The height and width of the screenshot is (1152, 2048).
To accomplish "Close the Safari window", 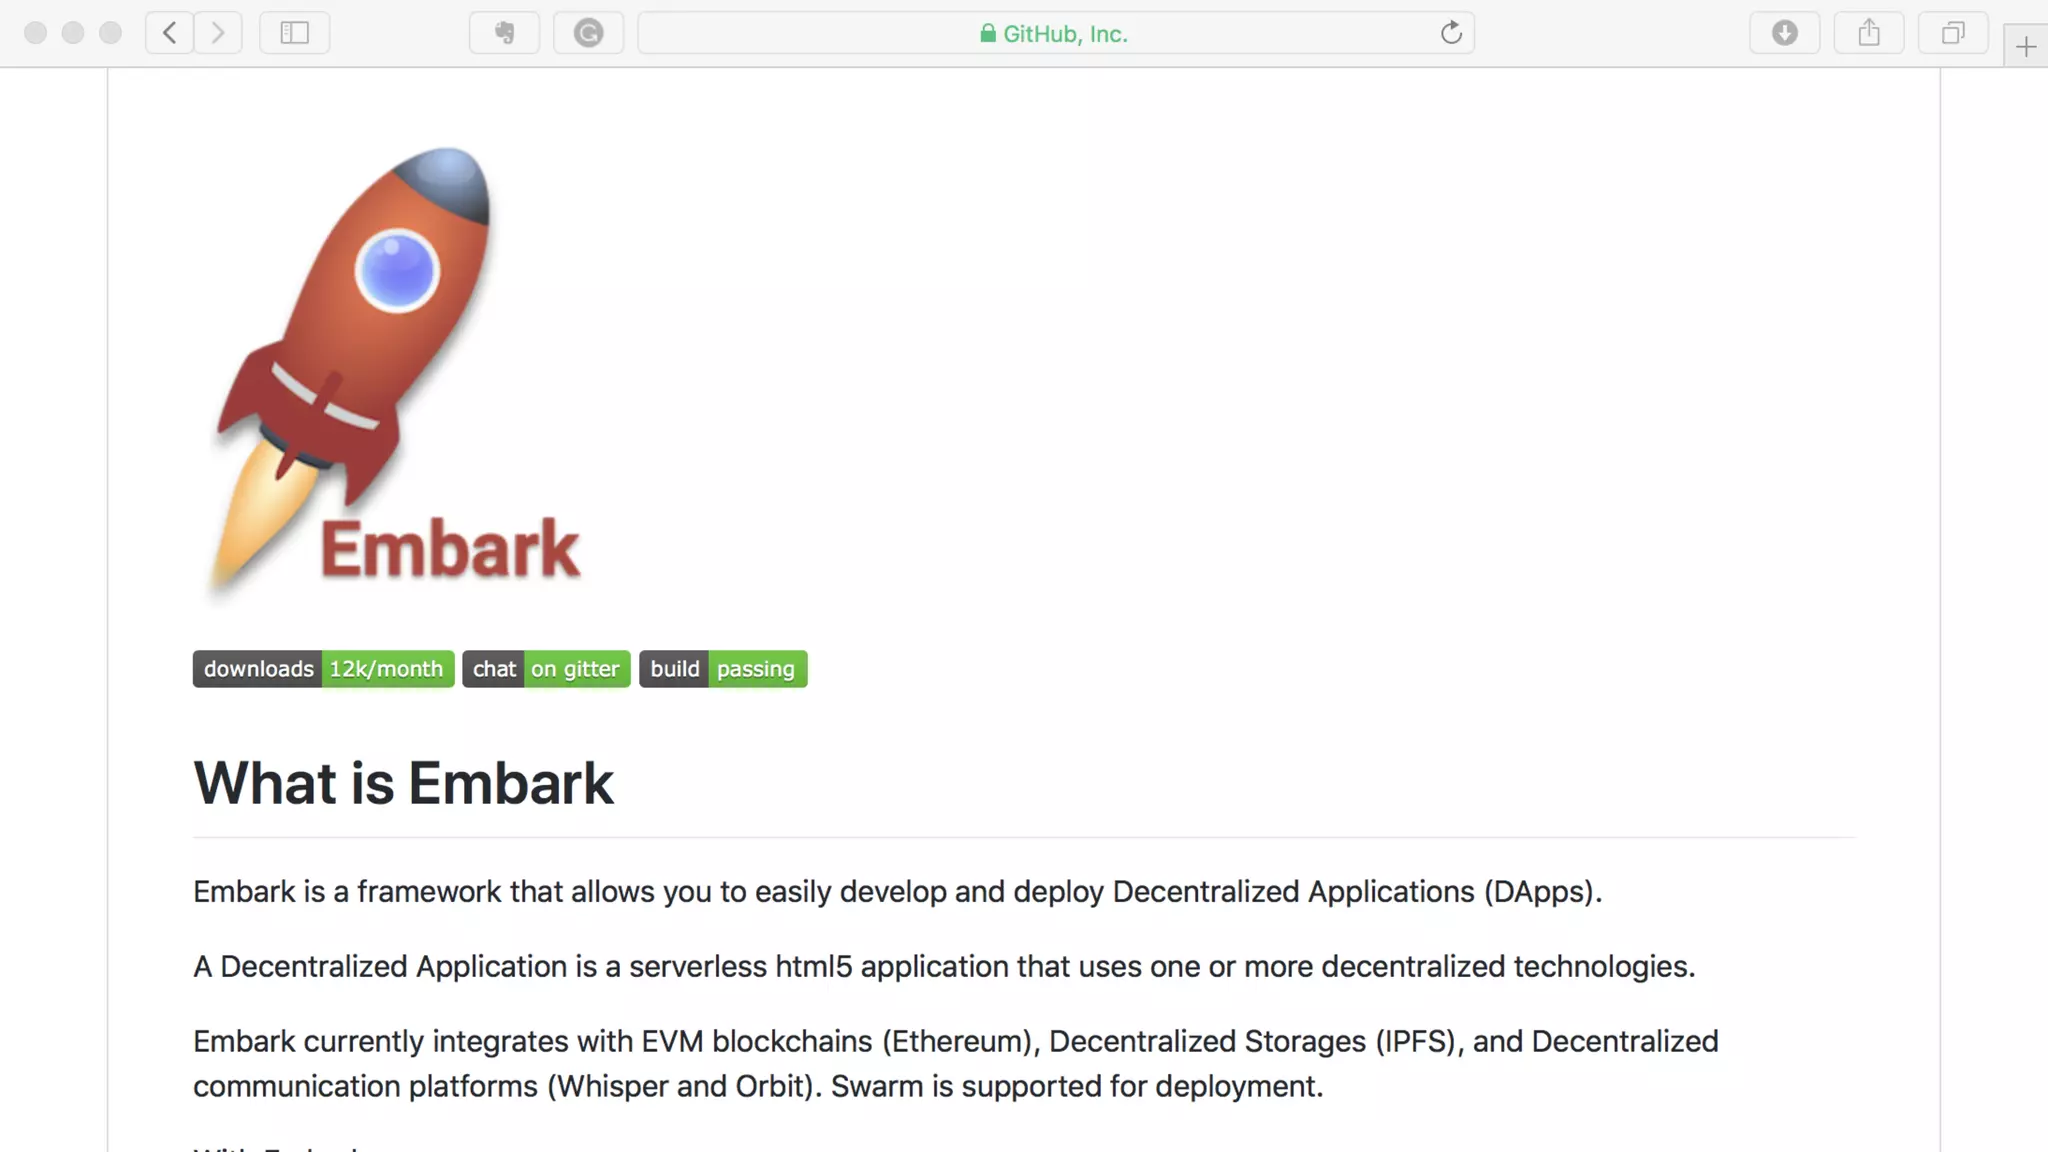I will [x=35, y=33].
